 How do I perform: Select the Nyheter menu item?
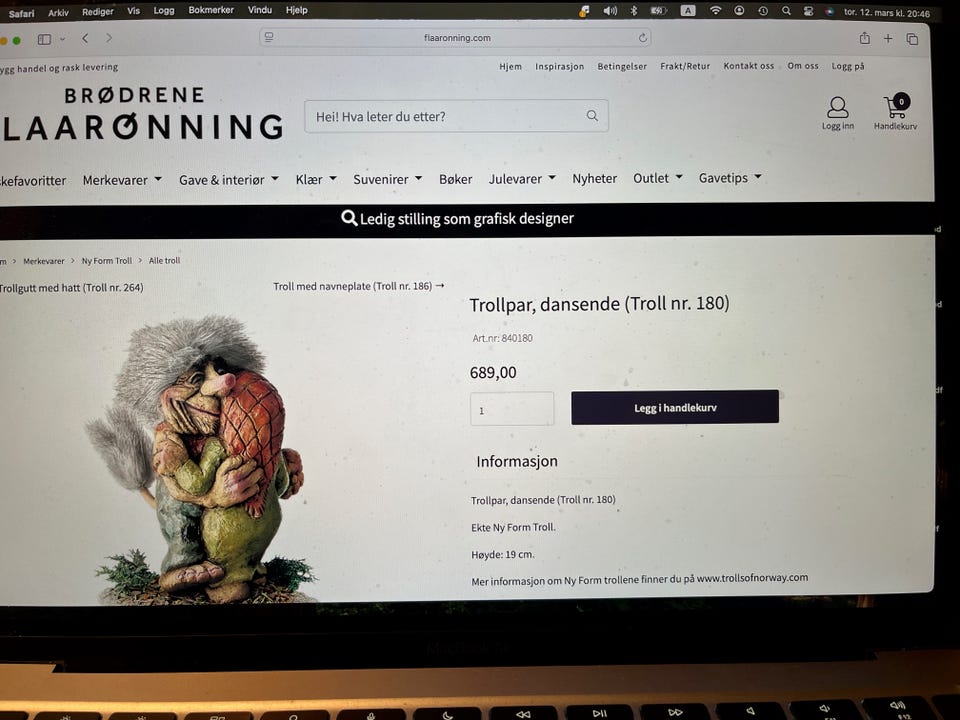[594, 179]
